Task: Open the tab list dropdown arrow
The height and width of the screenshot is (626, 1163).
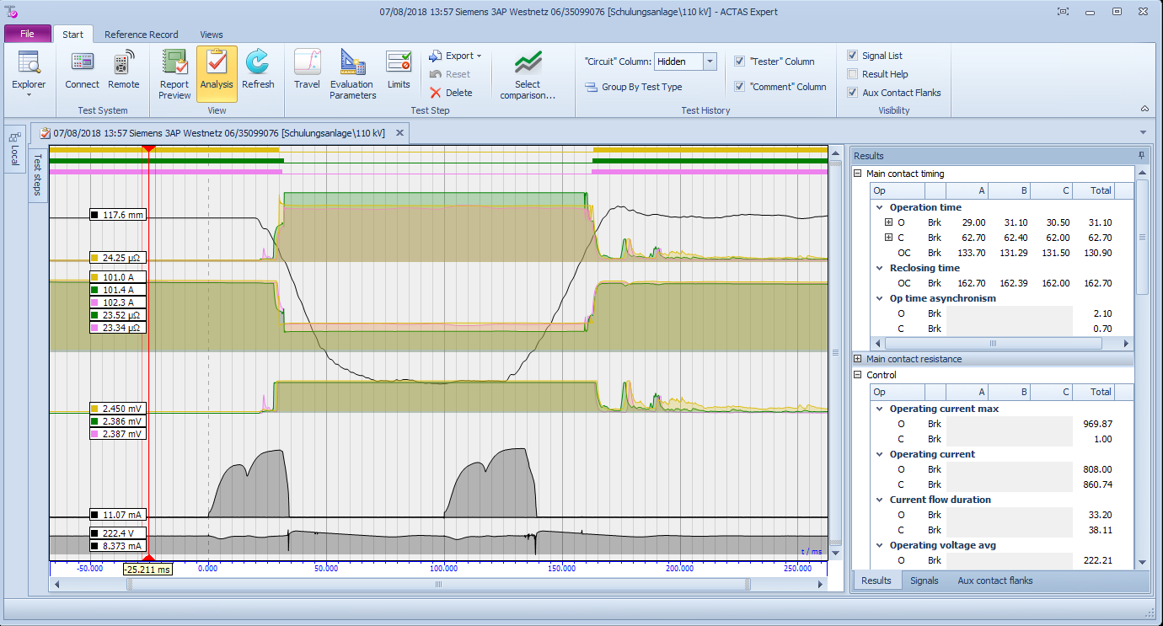Action: coord(1143,133)
